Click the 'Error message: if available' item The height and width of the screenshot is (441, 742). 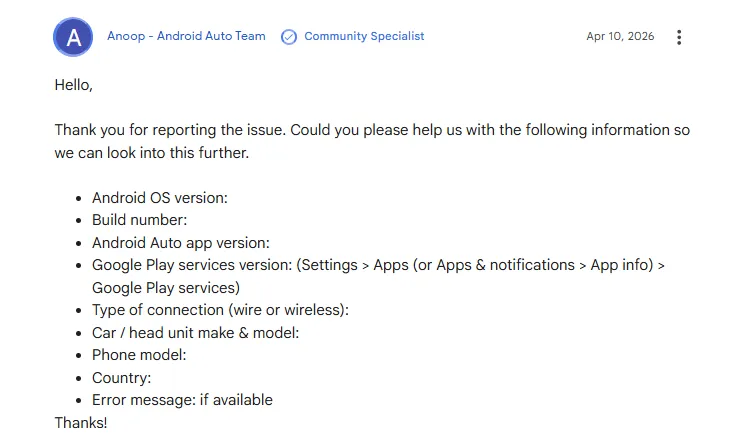click(182, 400)
